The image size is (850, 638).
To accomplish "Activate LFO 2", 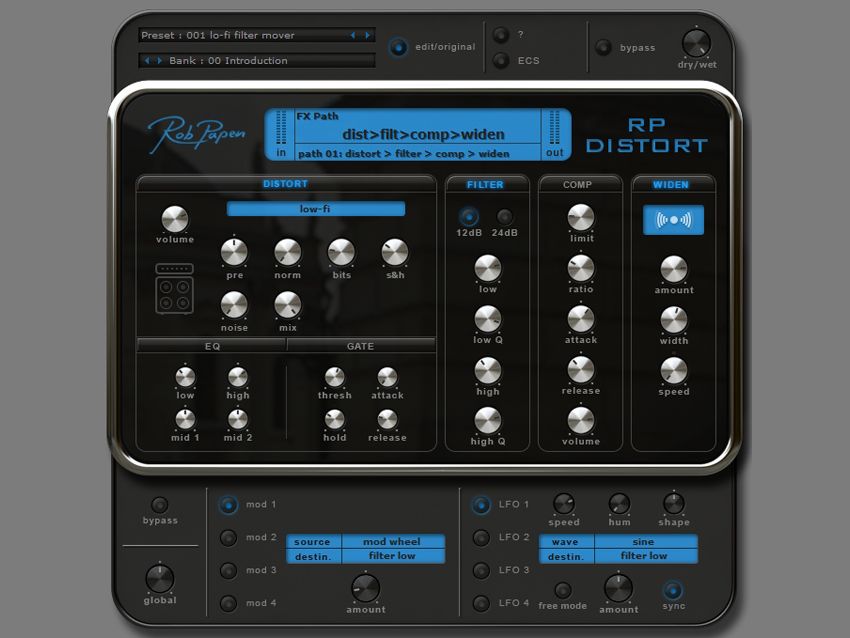I will coord(479,538).
